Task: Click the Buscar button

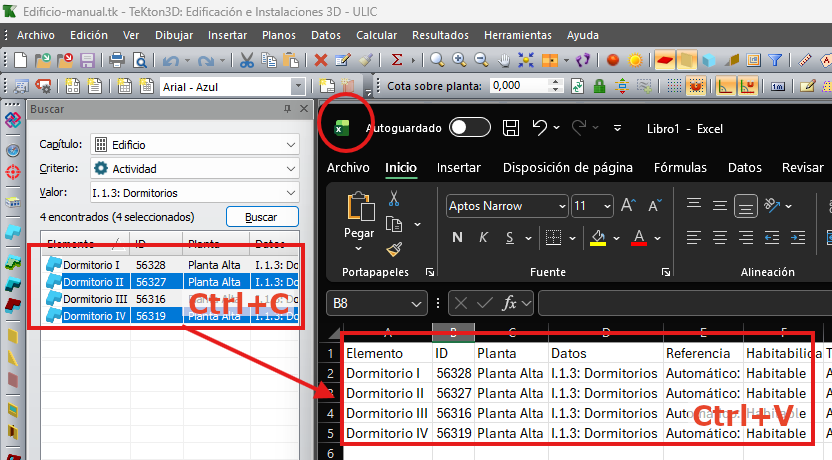Action: 262,217
